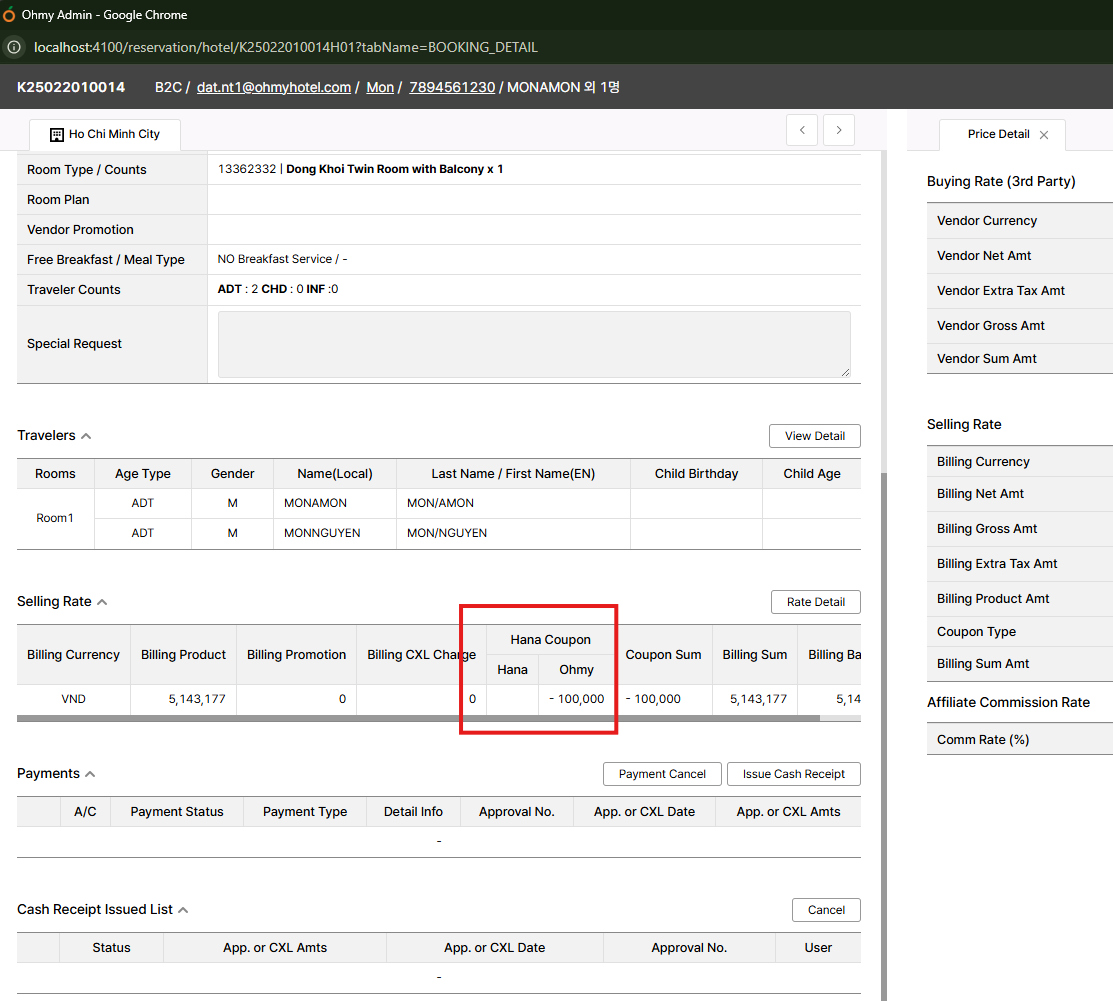The width and height of the screenshot is (1113, 1001).
Task: Collapse the Cash Receipt Issued List
Action: tap(183, 910)
